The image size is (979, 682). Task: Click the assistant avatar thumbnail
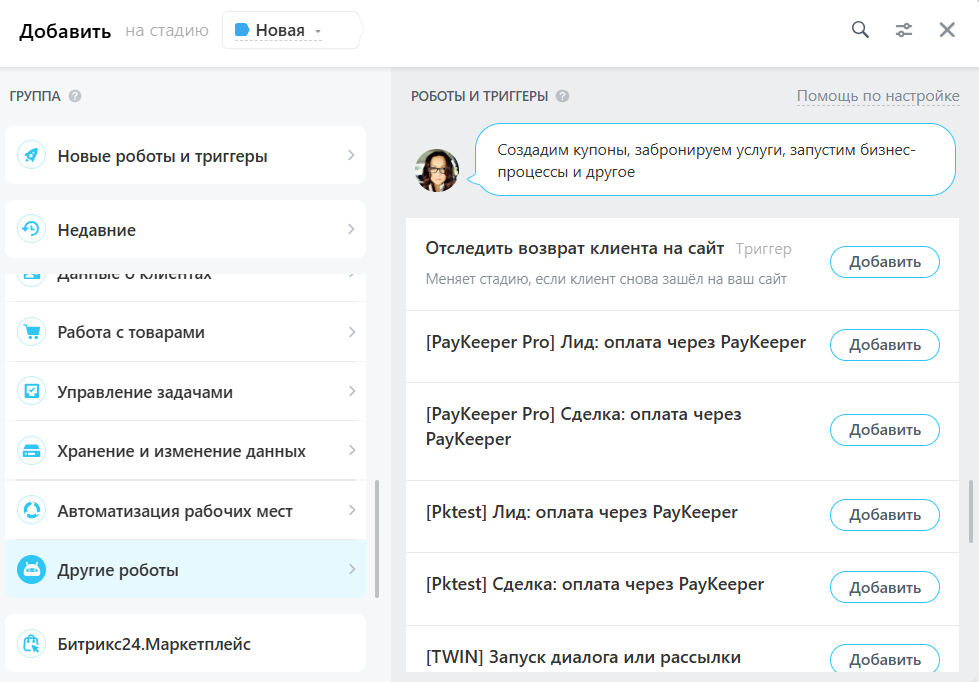[x=437, y=171]
